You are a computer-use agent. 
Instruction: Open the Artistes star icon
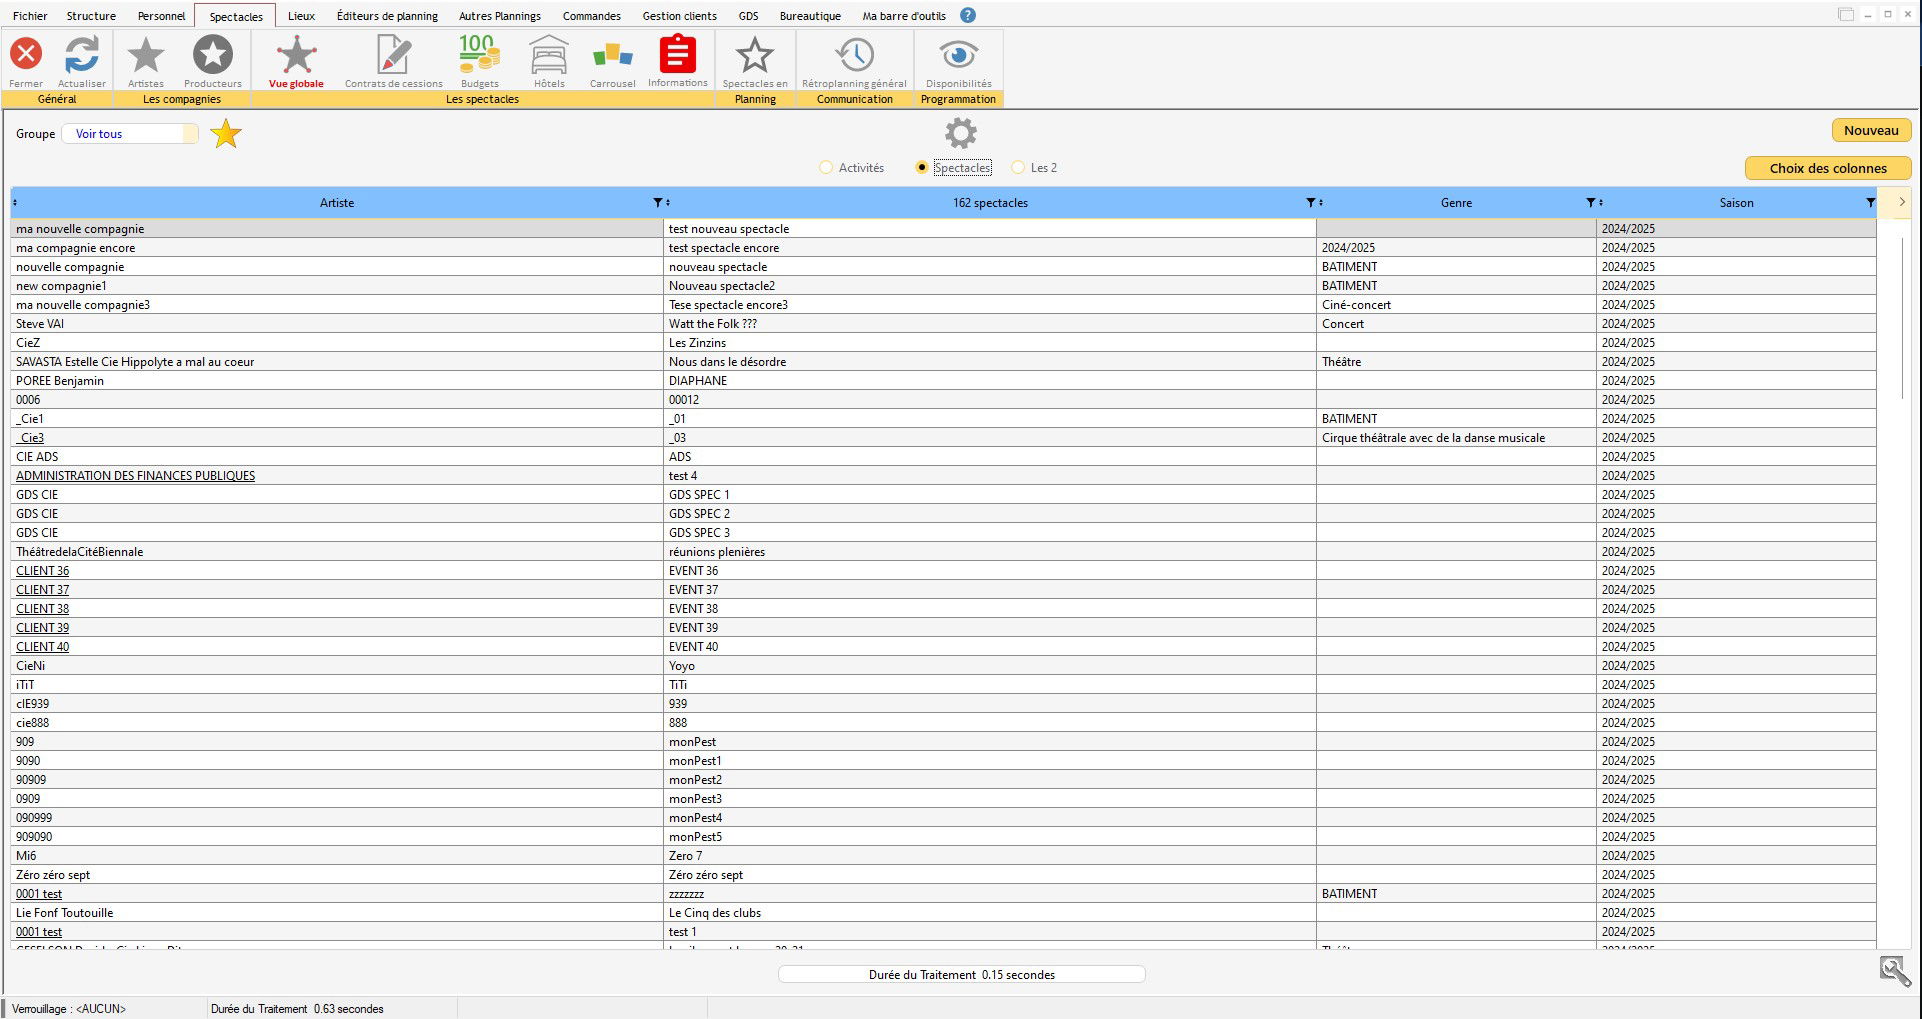click(x=146, y=56)
